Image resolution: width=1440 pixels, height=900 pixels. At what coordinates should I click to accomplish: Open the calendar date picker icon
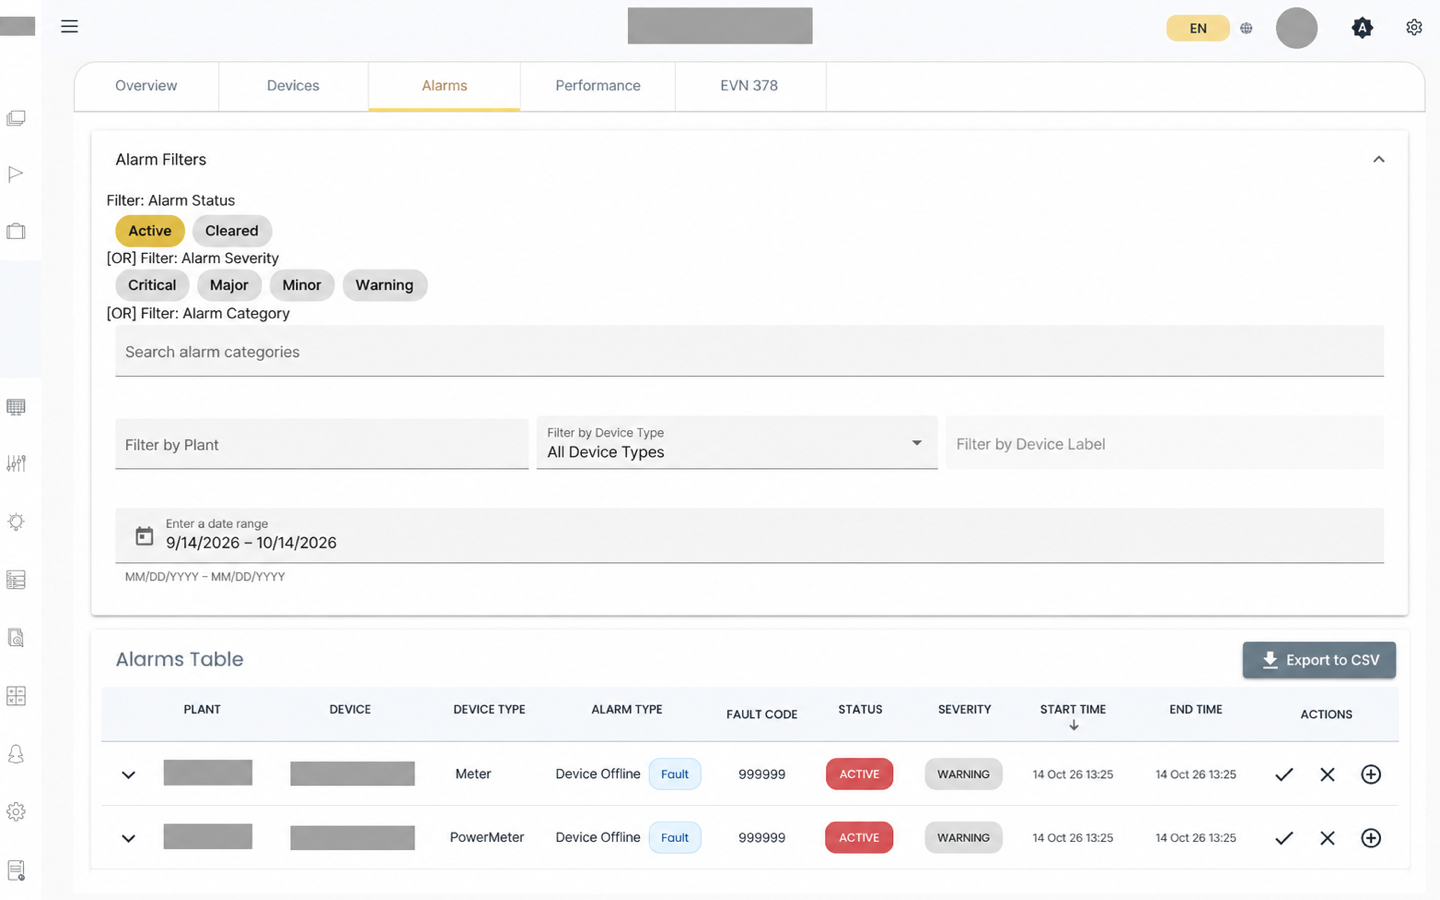coord(145,536)
